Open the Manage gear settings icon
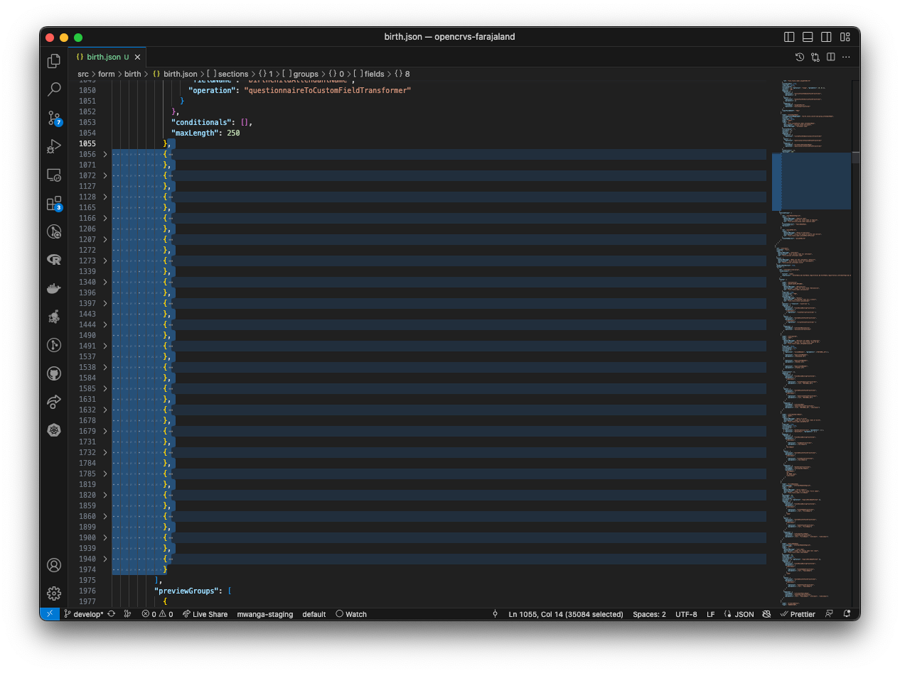This screenshot has width=900, height=673. pos(54,593)
